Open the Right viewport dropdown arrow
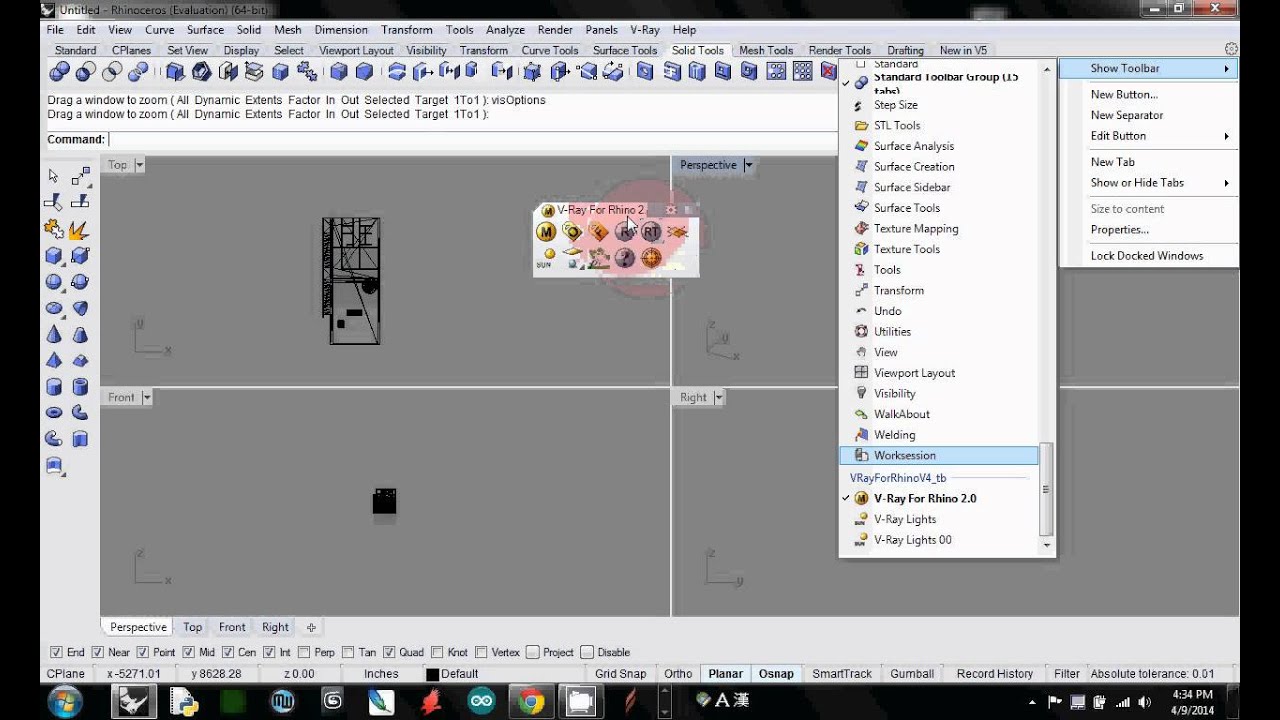The height and width of the screenshot is (720, 1280). (717, 397)
